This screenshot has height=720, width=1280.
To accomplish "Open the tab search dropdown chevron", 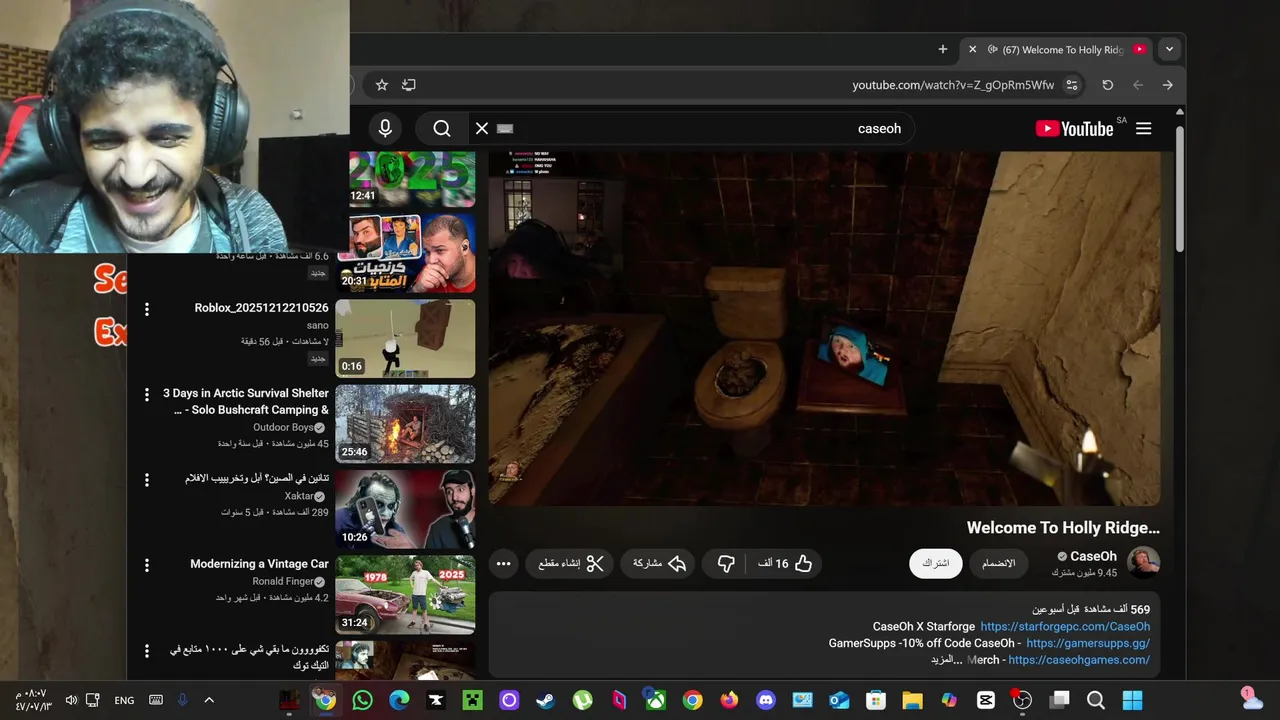I will click(1169, 49).
